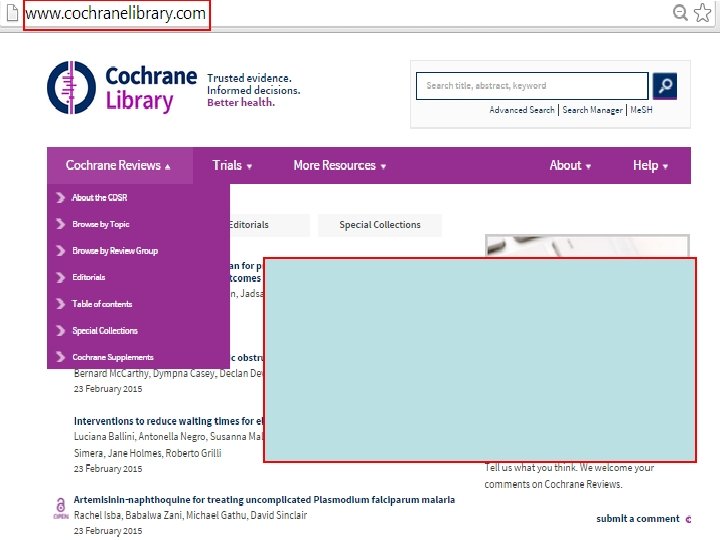
Task: Click chevron icon next to Cochrane Supplements
Action: click(60, 357)
